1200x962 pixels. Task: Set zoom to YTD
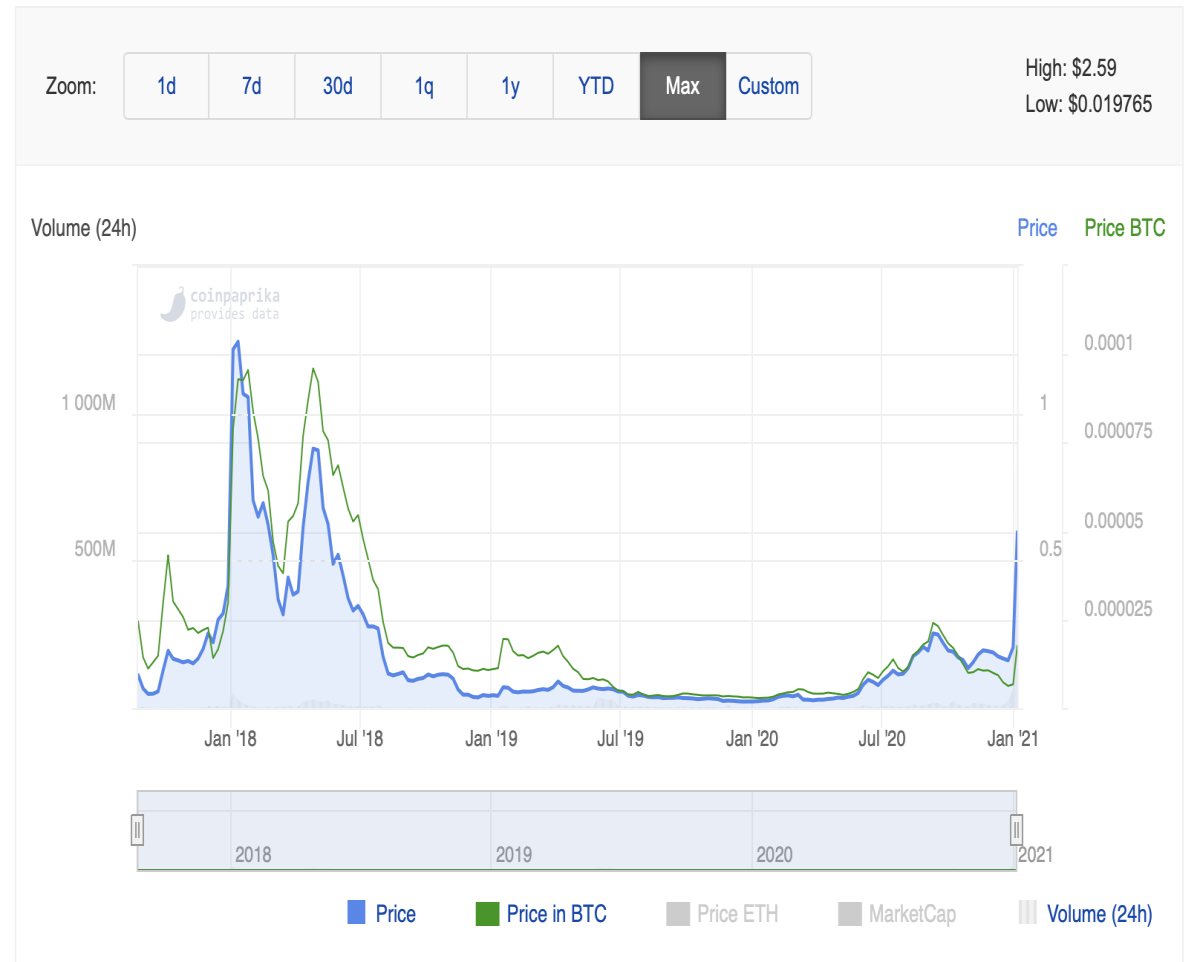click(x=596, y=86)
